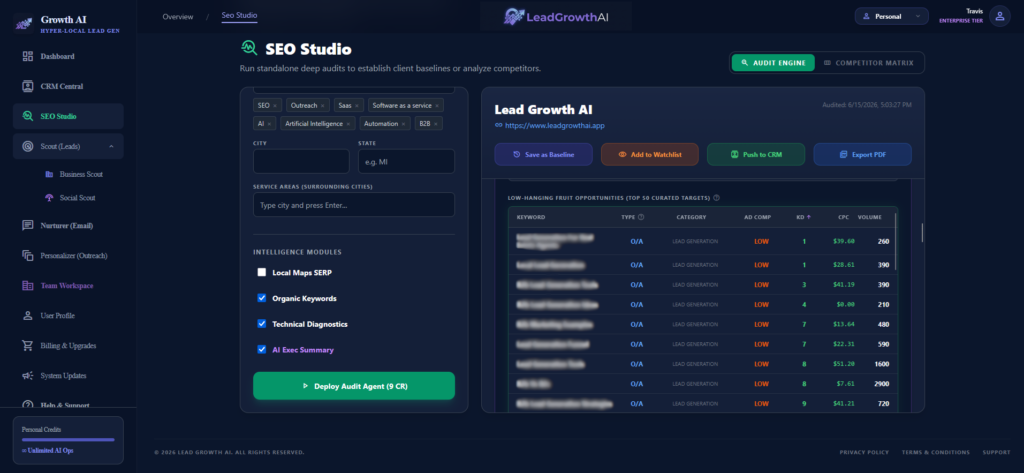Click the 2900 volume value

coord(881,384)
